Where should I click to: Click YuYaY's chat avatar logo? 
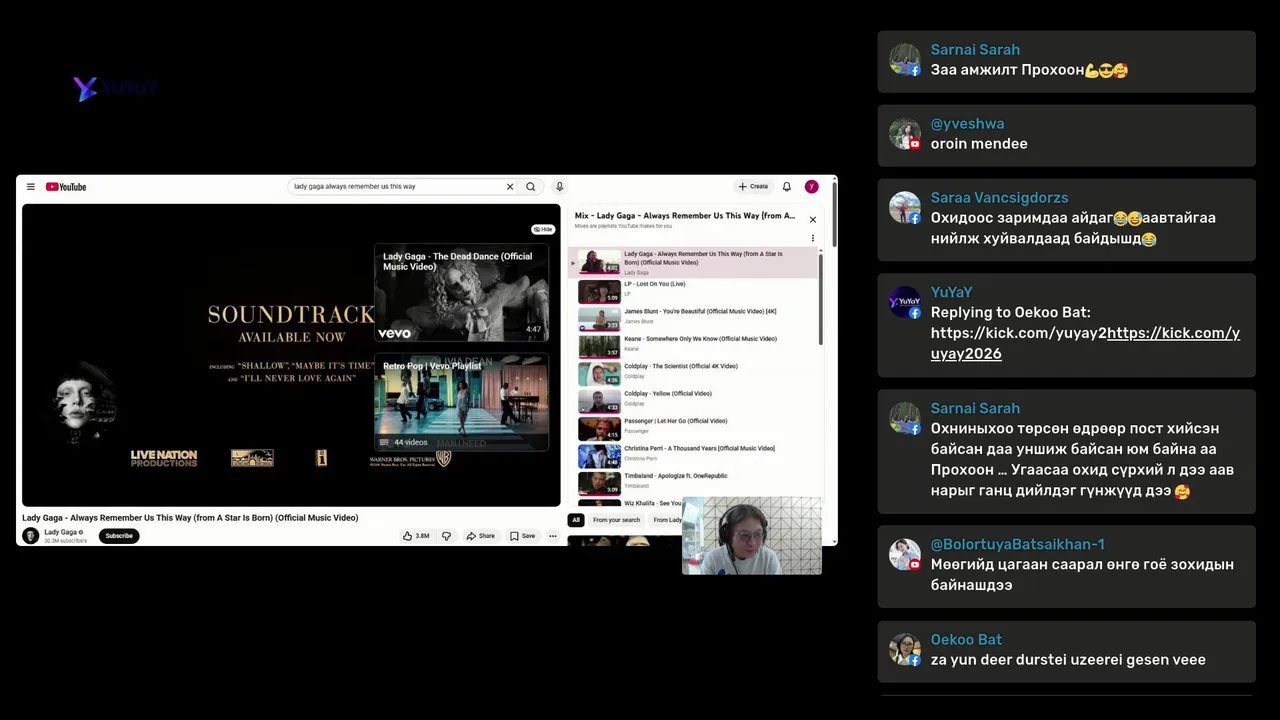point(905,302)
